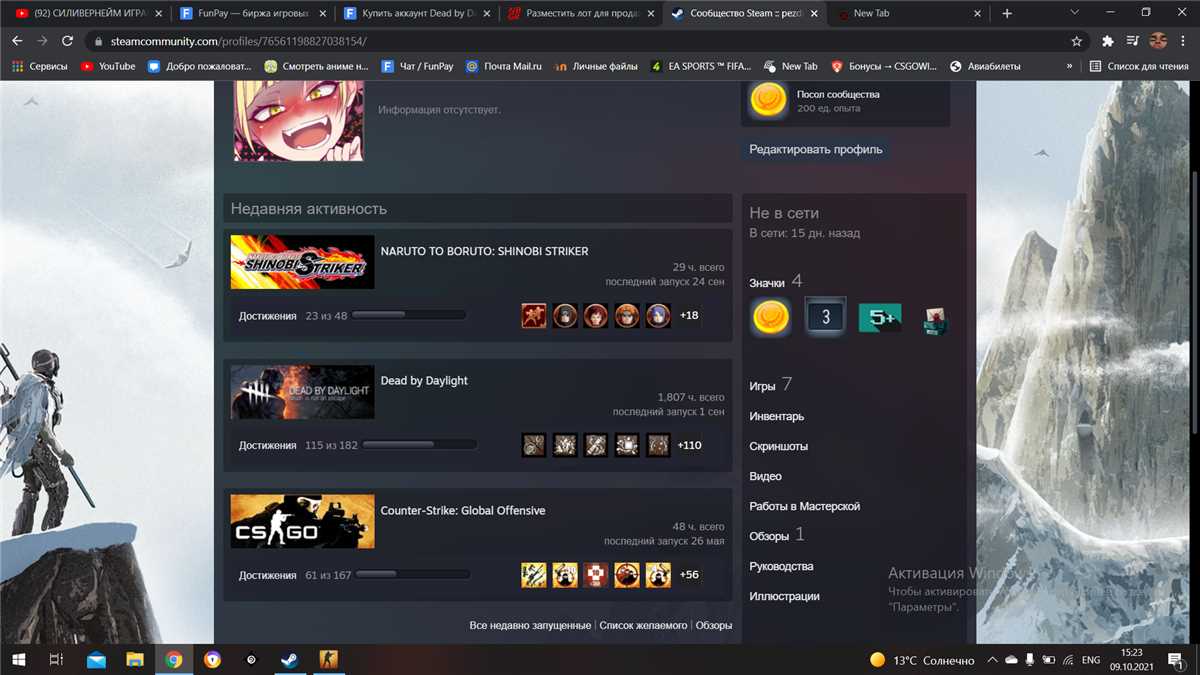Open the number 3 badge under Значки
The height and width of the screenshot is (675, 1200).
coord(825,318)
